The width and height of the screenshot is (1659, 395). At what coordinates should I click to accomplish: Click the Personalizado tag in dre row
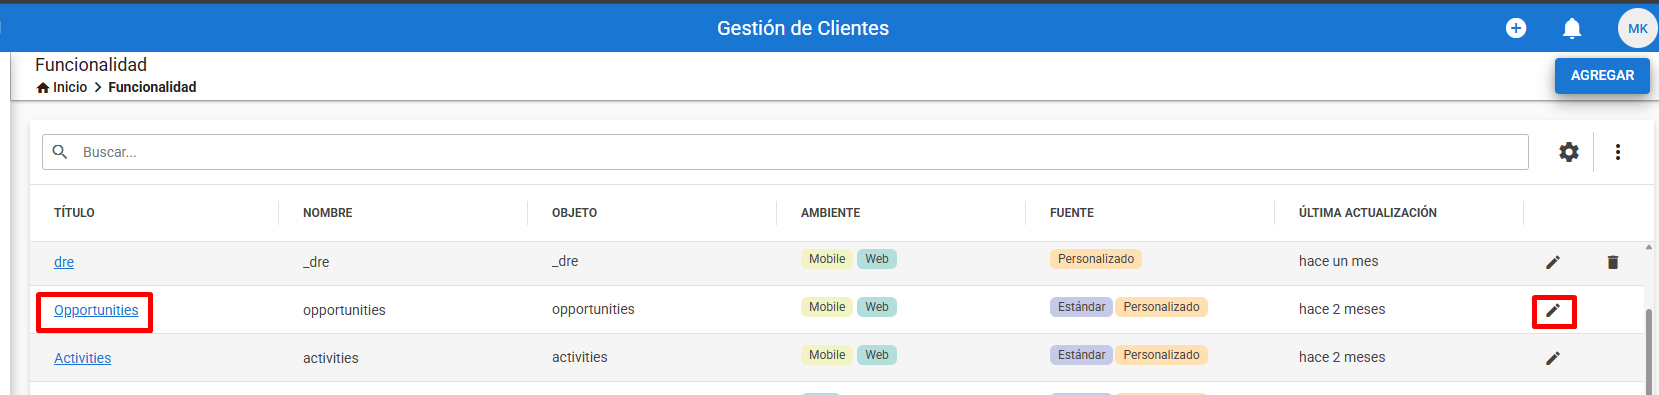[1096, 259]
